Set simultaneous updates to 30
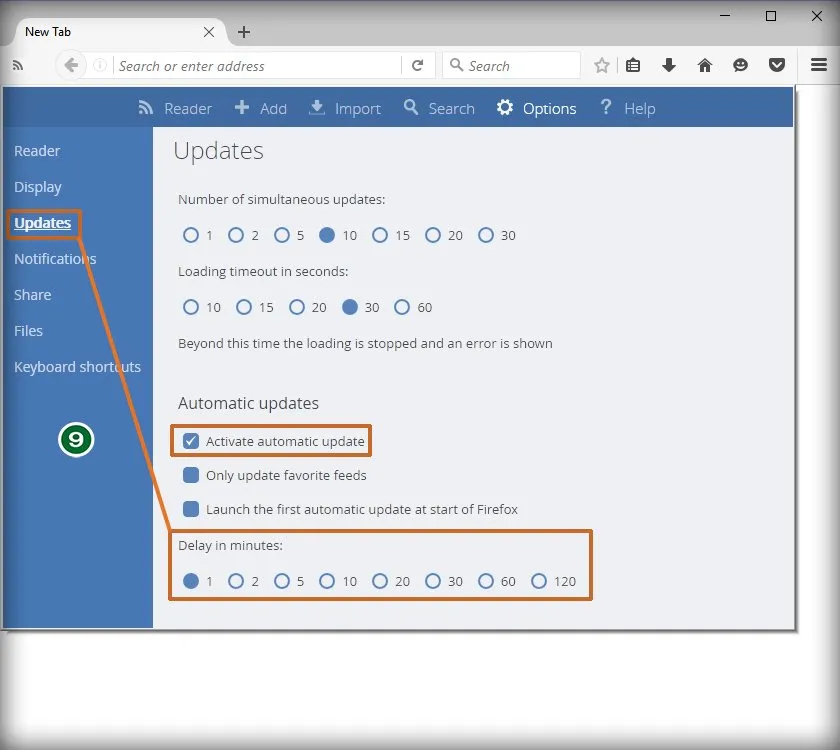840x750 pixels. point(486,235)
